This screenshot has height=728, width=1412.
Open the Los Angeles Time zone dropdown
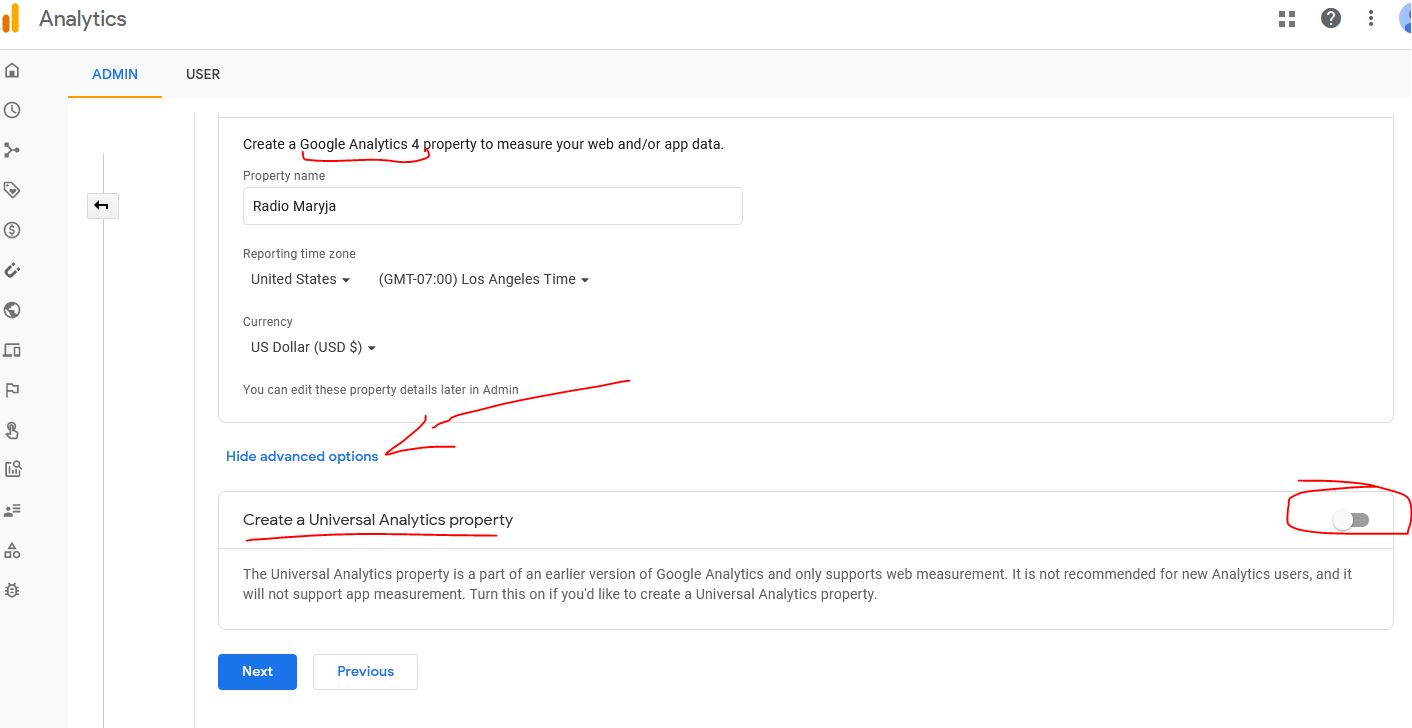[483, 279]
